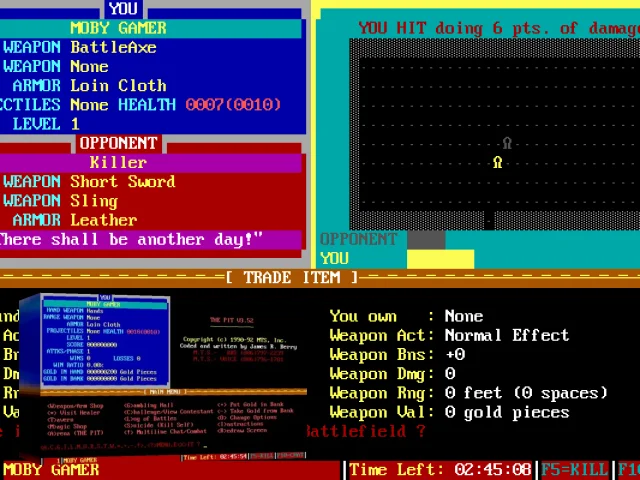
Task: Click the Weapon Dmg 0 value
Action: (x=450, y=374)
